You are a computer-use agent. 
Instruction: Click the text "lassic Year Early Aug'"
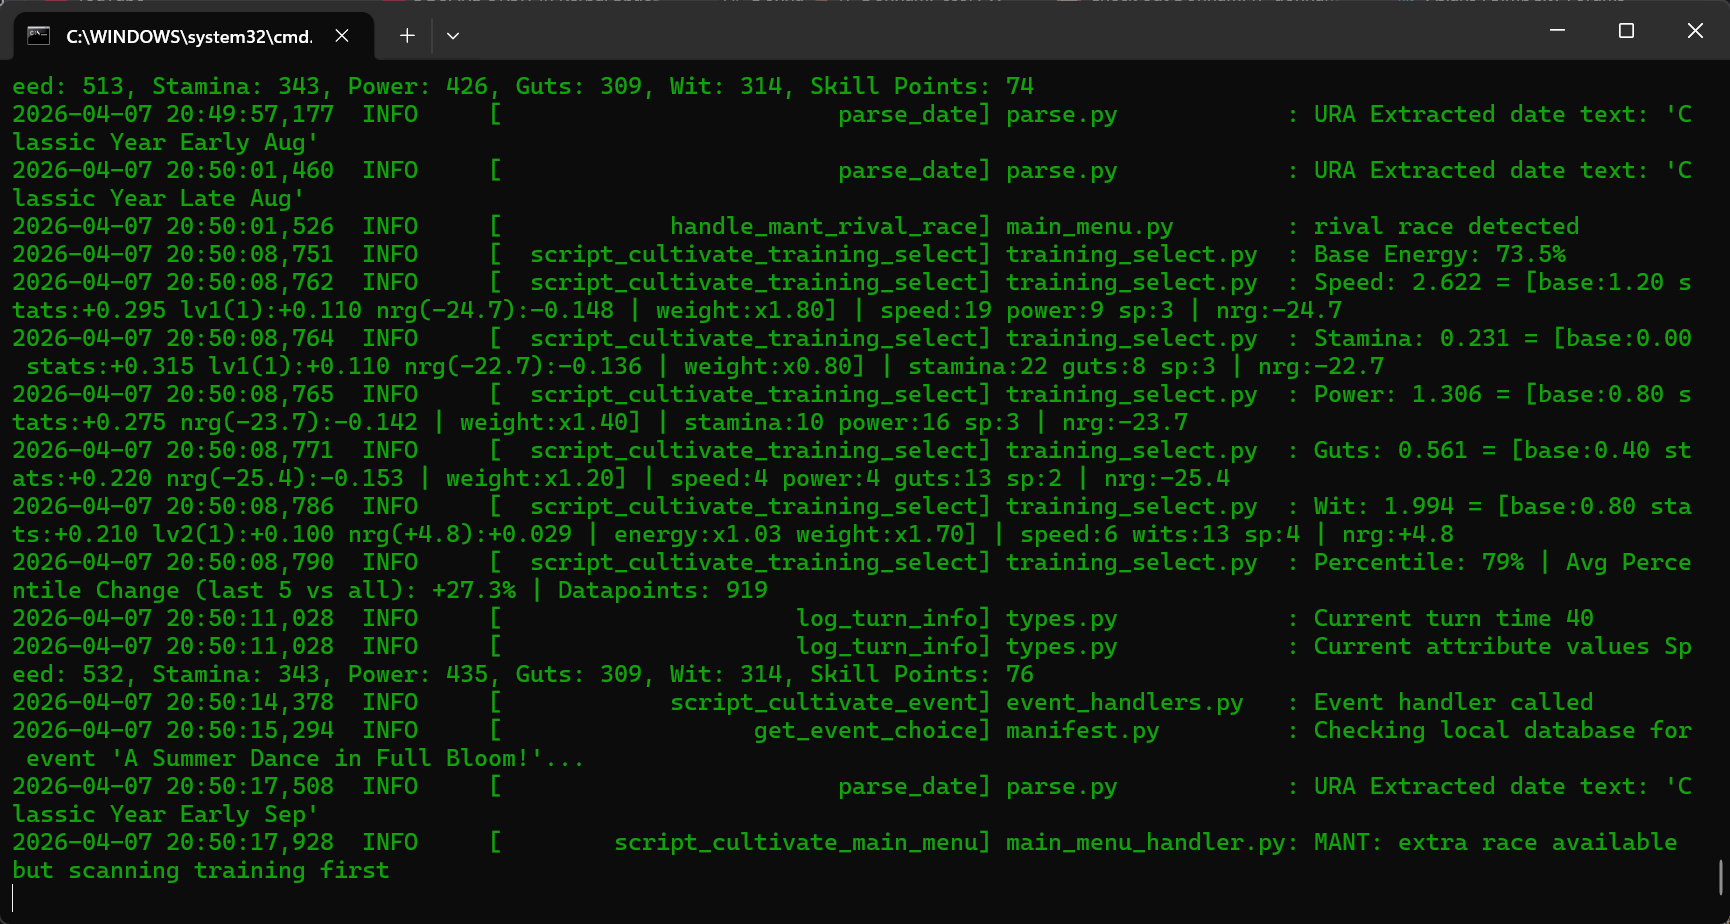pos(165,142)
